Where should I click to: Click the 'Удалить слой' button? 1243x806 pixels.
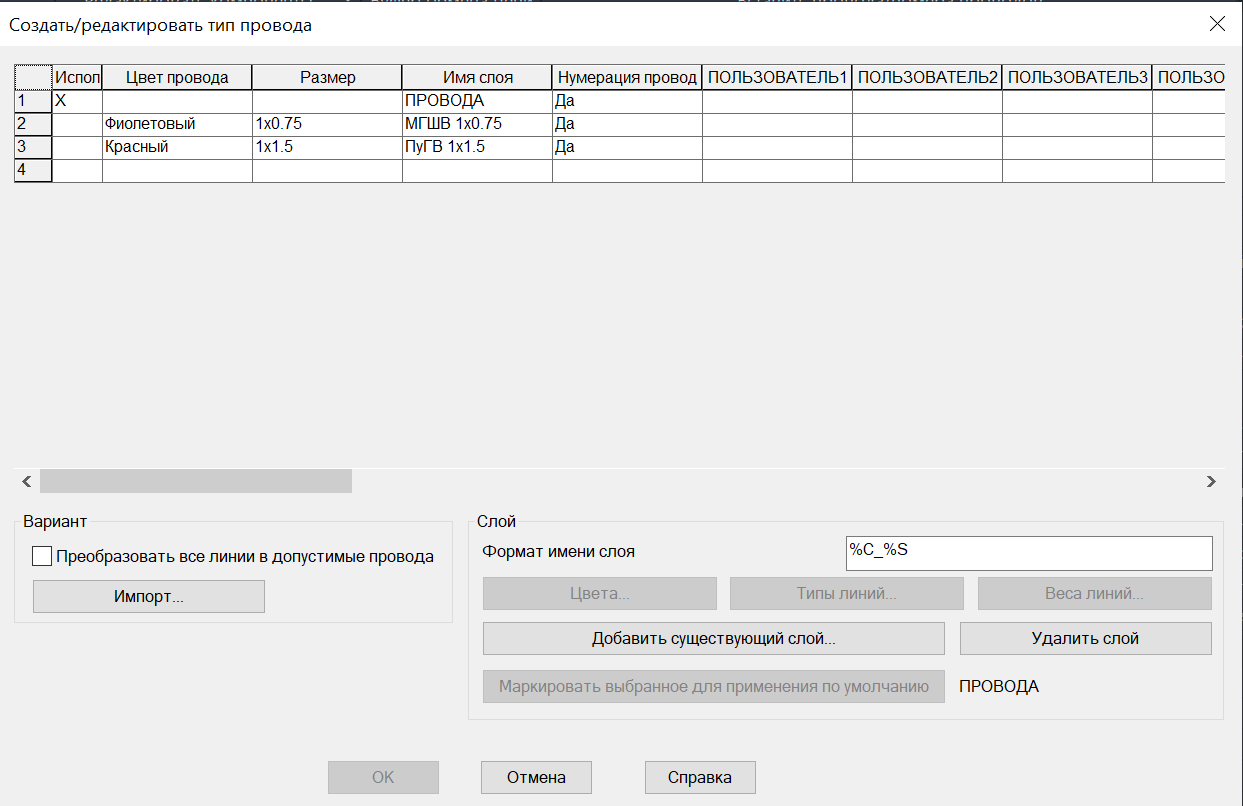pyautogui.click(x=1086, y=638)
